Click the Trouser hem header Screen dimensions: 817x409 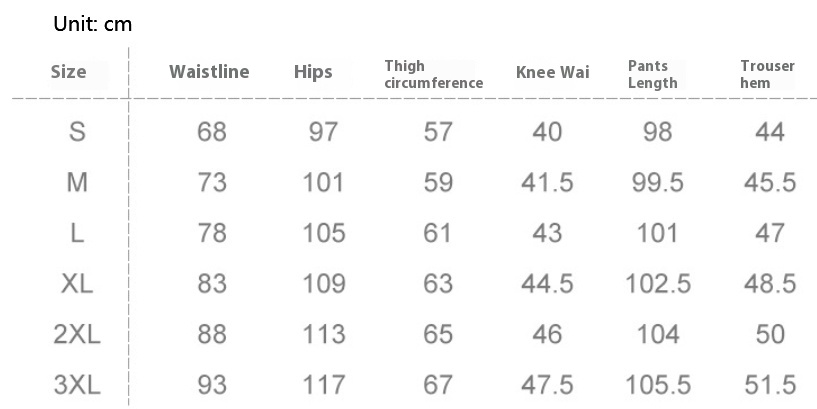pyautogui.click(x=768, y=75)
